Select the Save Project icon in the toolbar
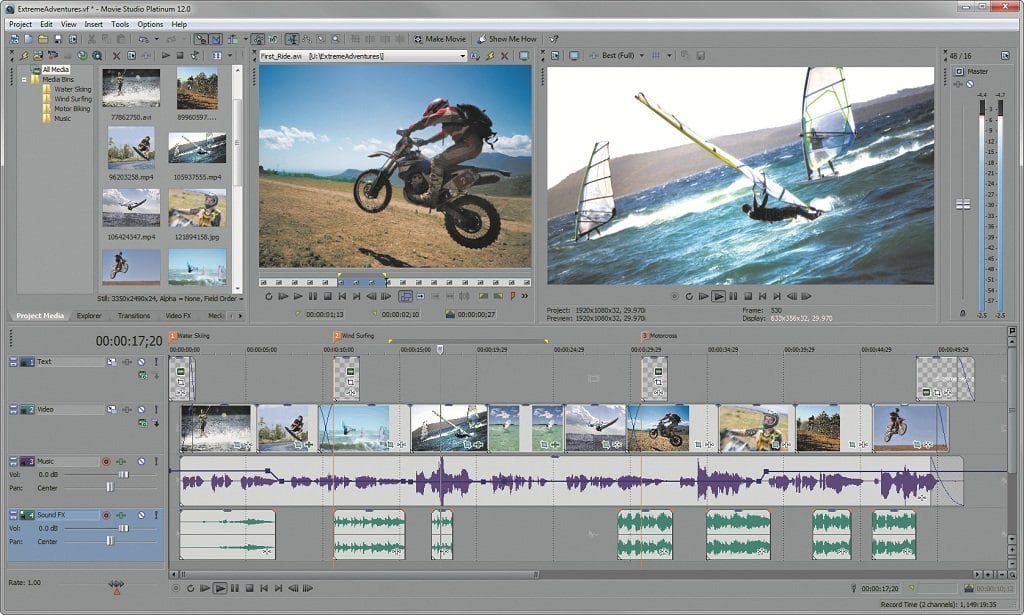 [x=58, y=41]
